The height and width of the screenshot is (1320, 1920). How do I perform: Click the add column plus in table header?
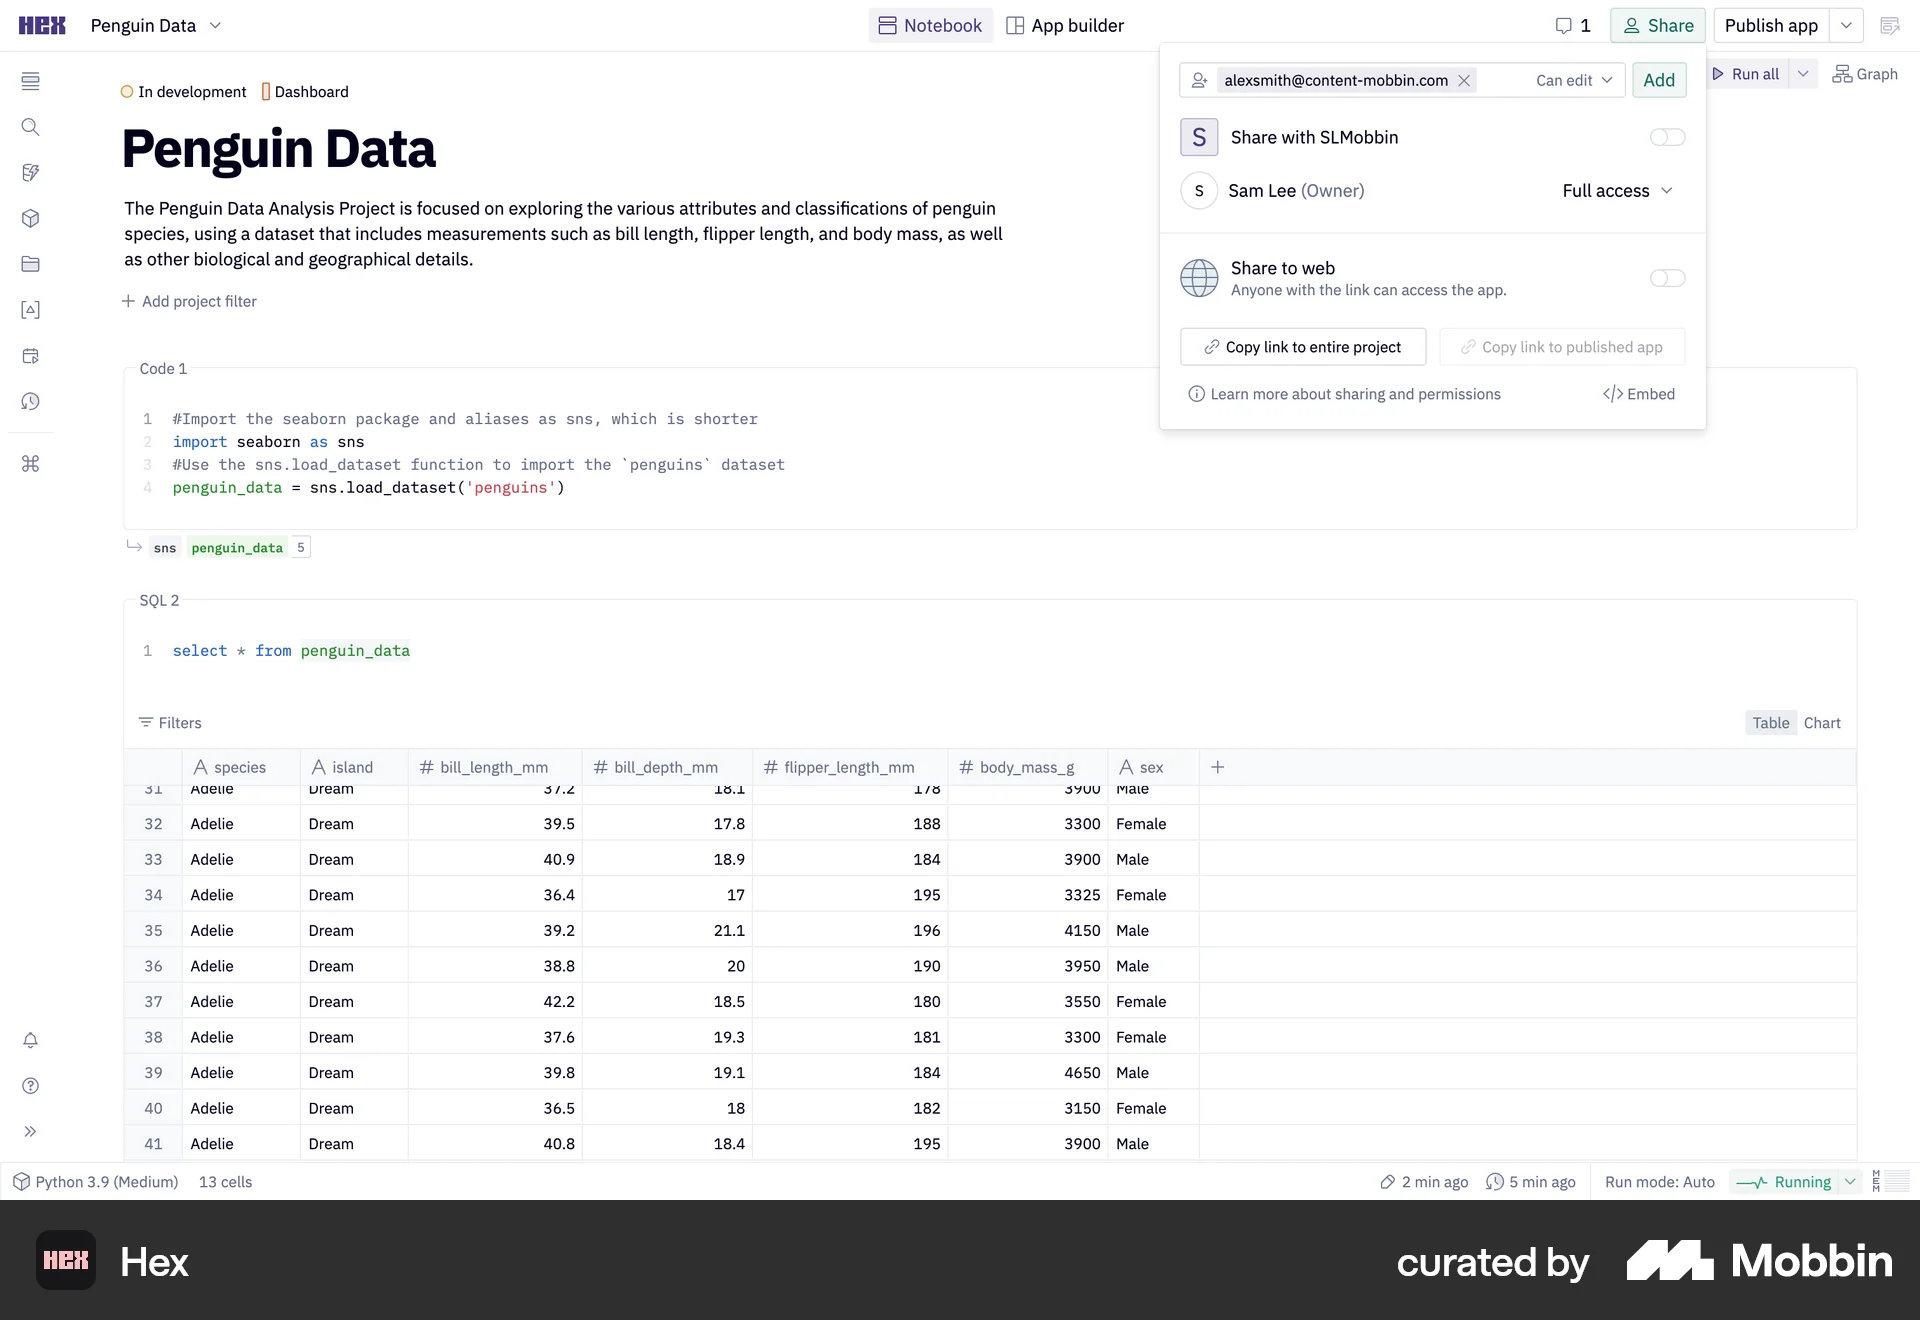pyautogui.click(x=1217, y=767)
